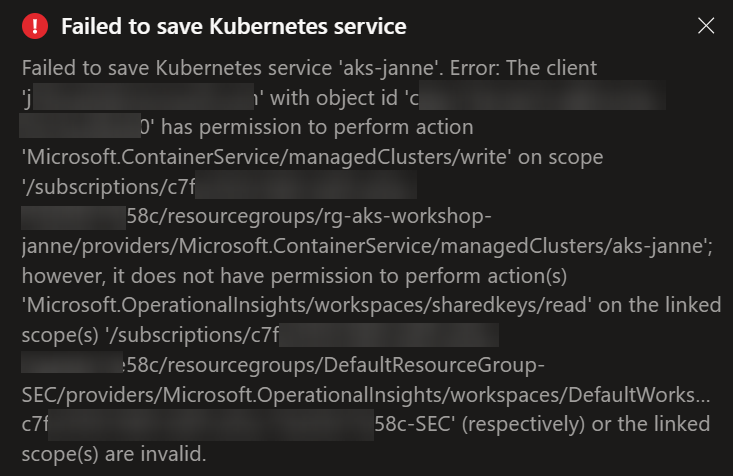The width and height of the screenshot is (733, 476).
Task: Select the 'Microsoft.ContainerService/managedClusters/write' action text
Action: tap(264, 157)
